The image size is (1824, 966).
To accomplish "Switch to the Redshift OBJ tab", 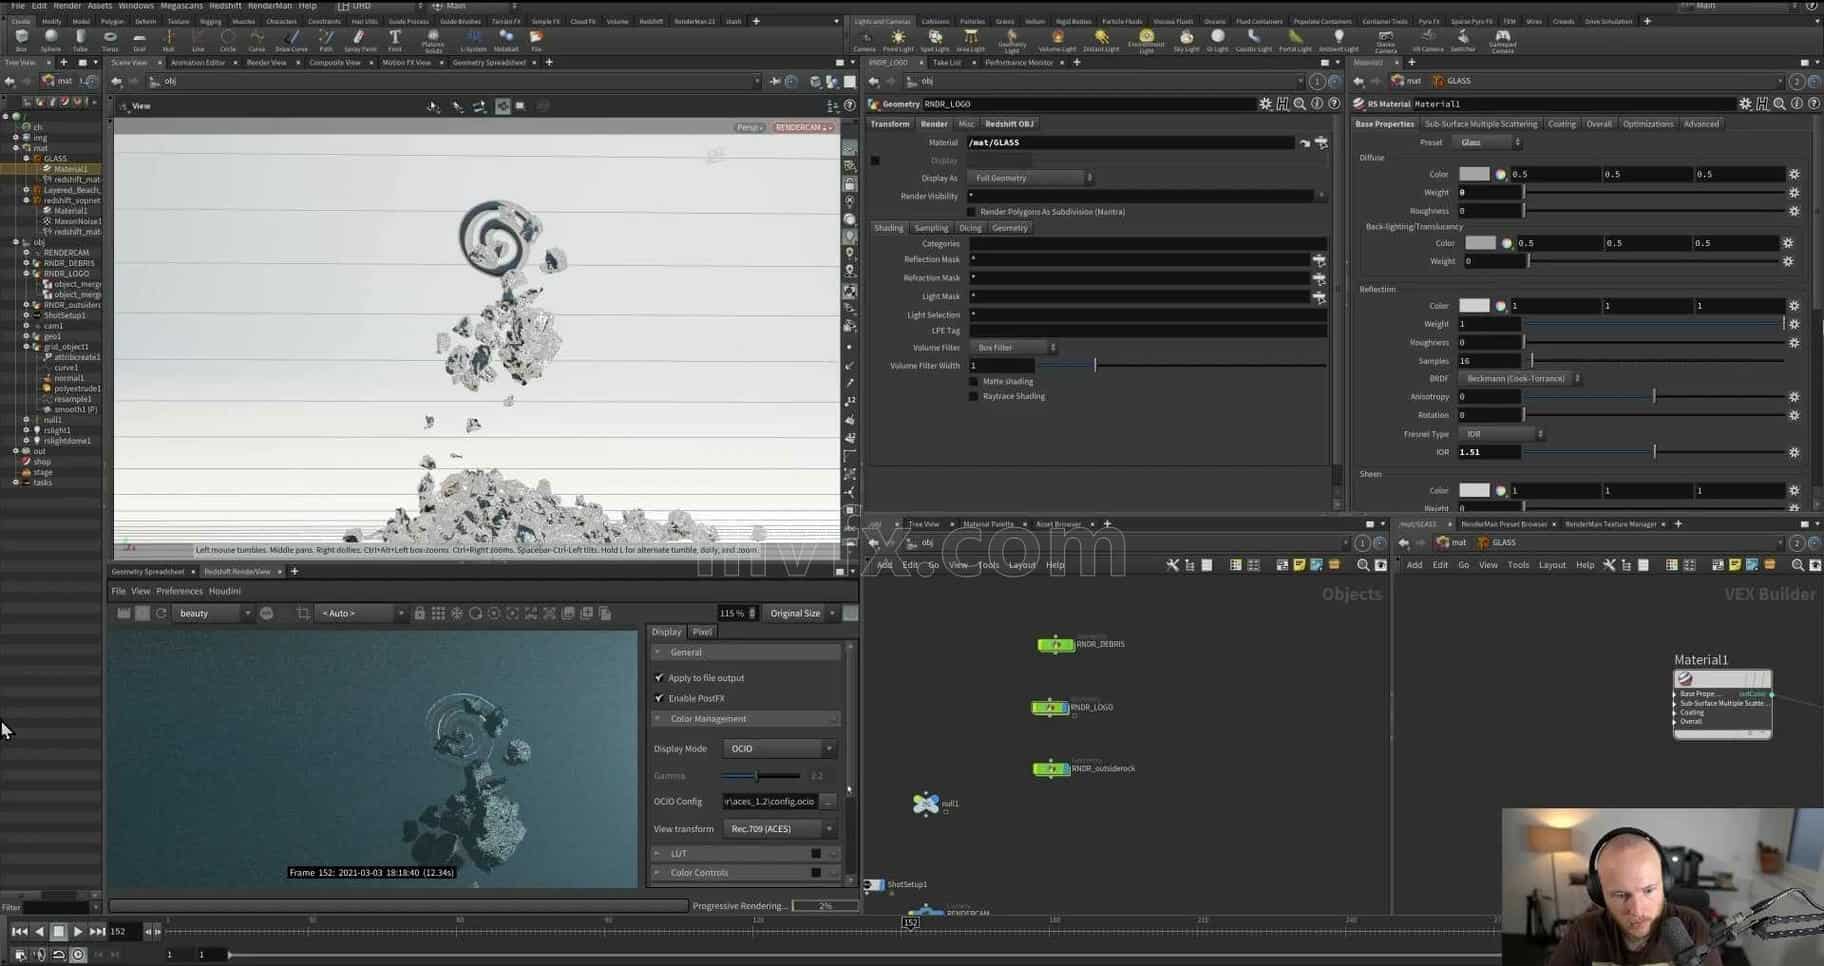I will 1009,124.
